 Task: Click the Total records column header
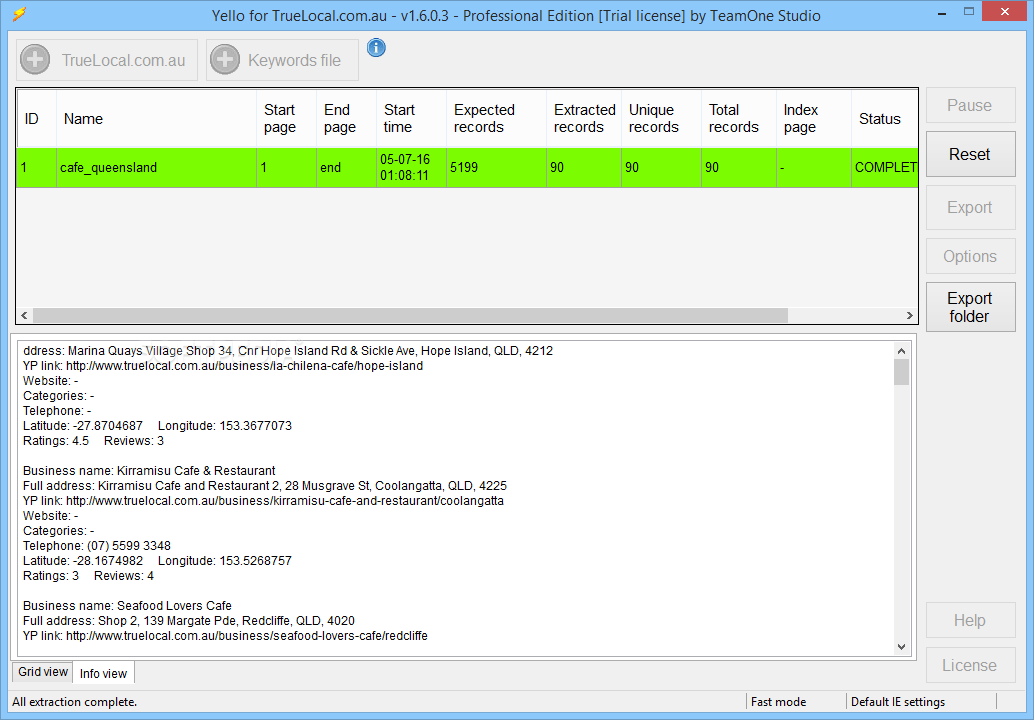739,119
